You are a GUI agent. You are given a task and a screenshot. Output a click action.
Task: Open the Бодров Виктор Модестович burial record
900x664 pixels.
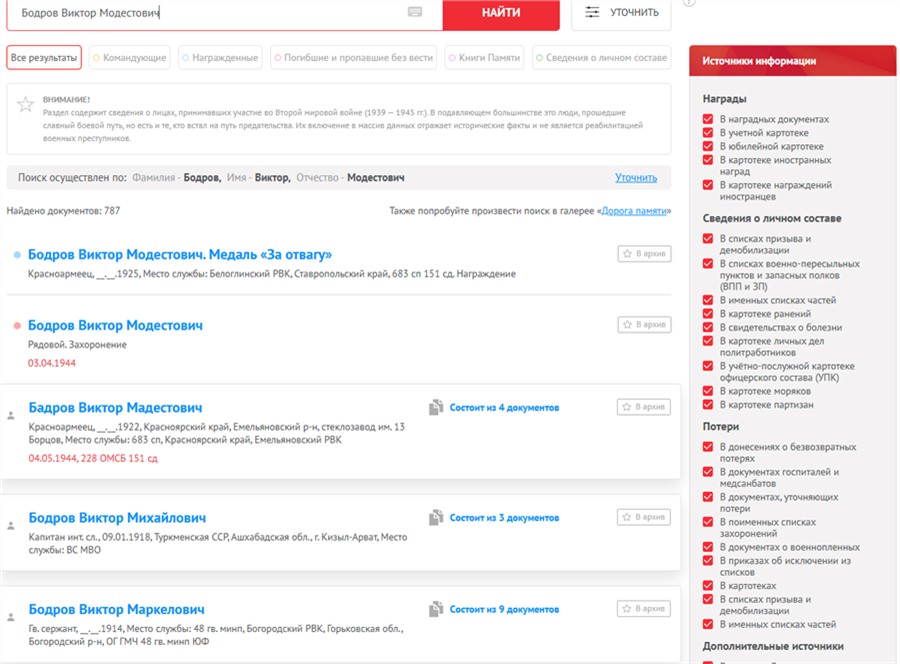pos(115,325)
